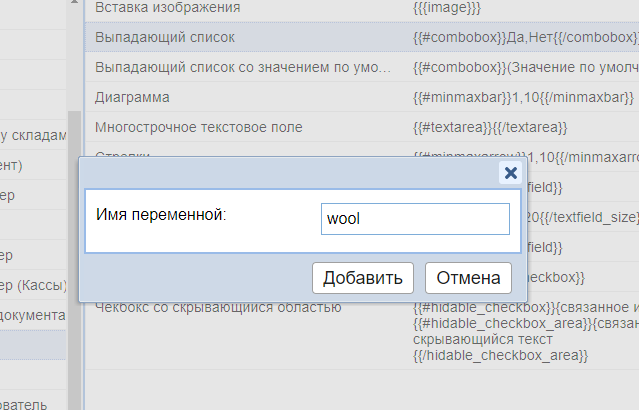639x410 pixels.
Task: Click the 'Имя переменной' text input field
Action: (x=415, y=219)
